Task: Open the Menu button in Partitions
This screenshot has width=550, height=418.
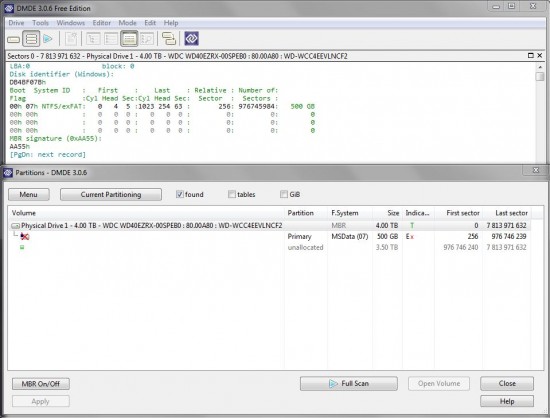Action: [29, 195]
